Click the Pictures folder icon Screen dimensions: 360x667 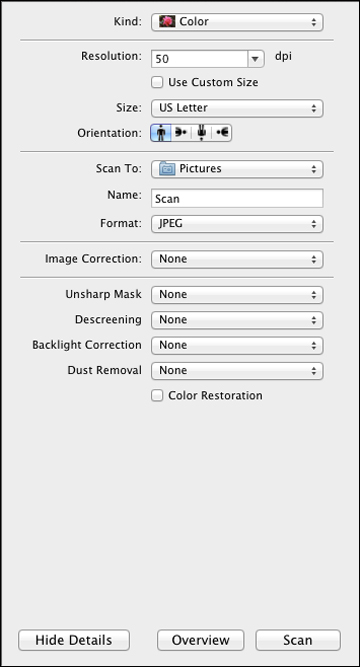pyautogui.click(x=167, y=169)
